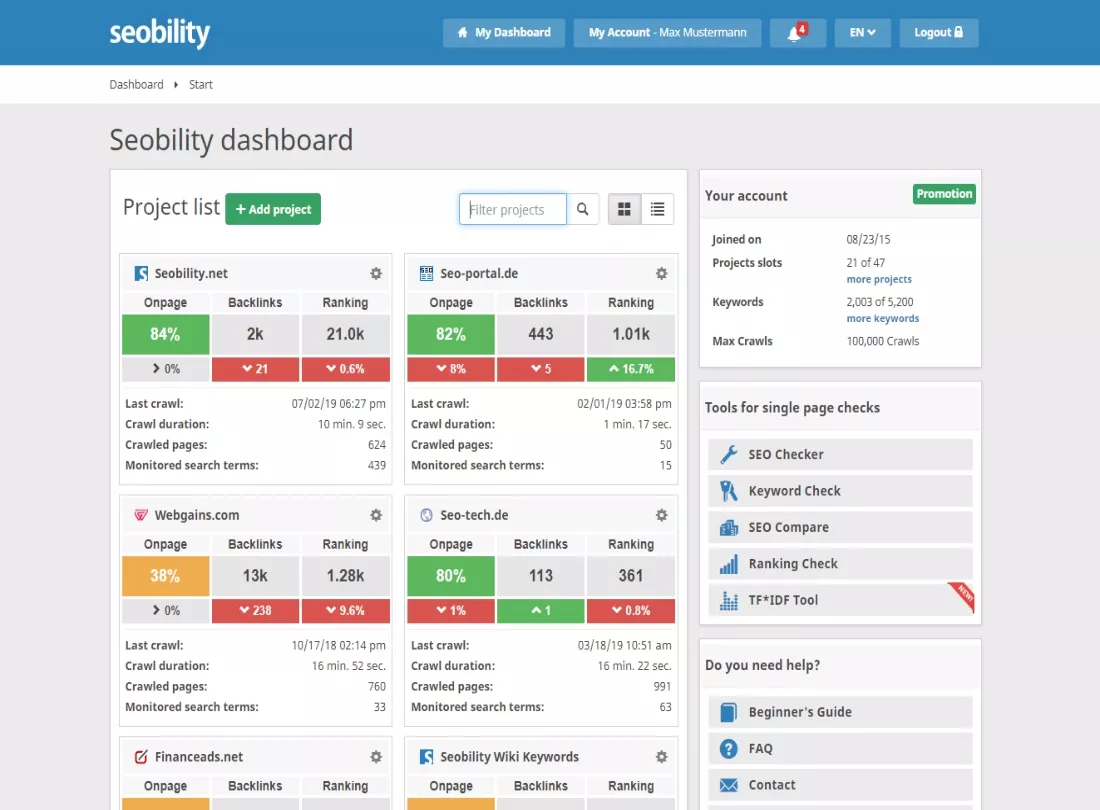Screen dimensions: 1100x810
Task: Switch project list to grid view
Action: [x=625, y=209]
